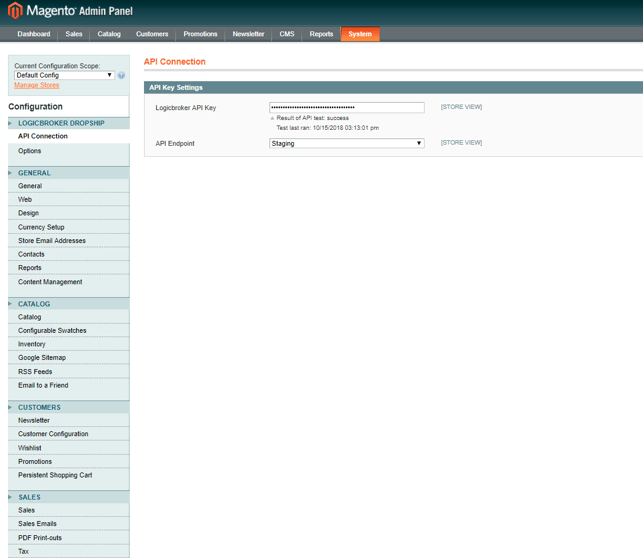This screenshot has height=558, width=643.
Task: Open the Options configuration page
Action: click(30, 151)
